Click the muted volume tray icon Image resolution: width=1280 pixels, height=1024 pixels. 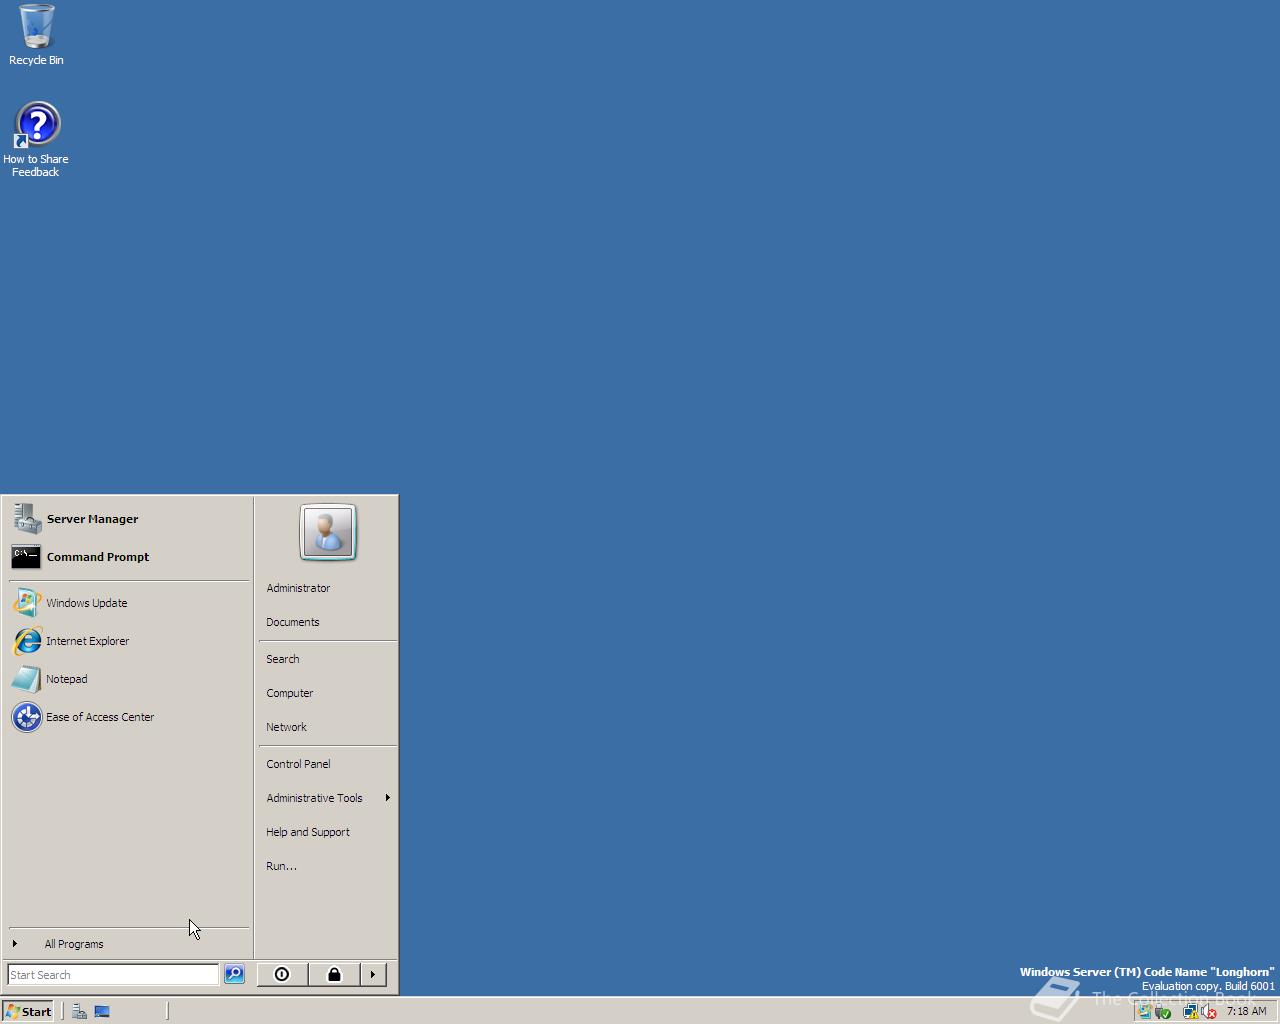[x=1209, y=1012]
